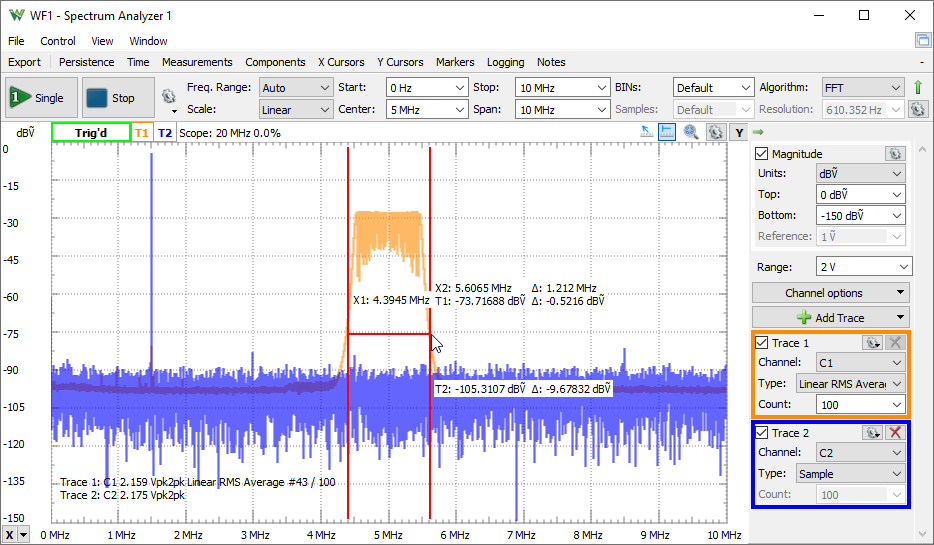Open the Magnitude settings gear
This screenshot has height=545, width=934.
point(895,154)
